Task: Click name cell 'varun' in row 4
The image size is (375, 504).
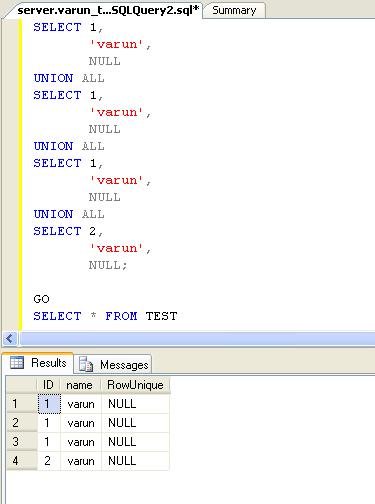Action: point(81,461)
